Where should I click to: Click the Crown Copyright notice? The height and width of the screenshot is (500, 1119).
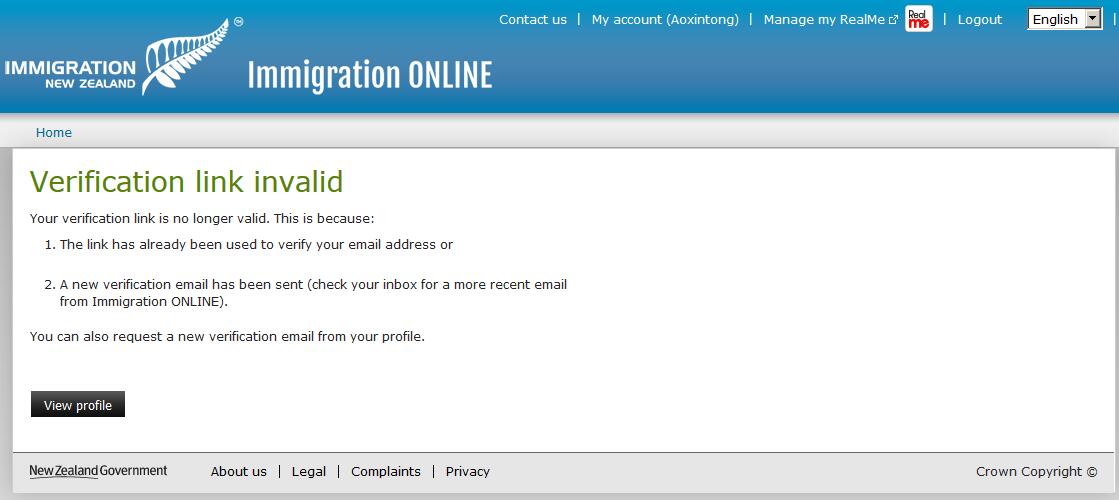click(1036, 471)
